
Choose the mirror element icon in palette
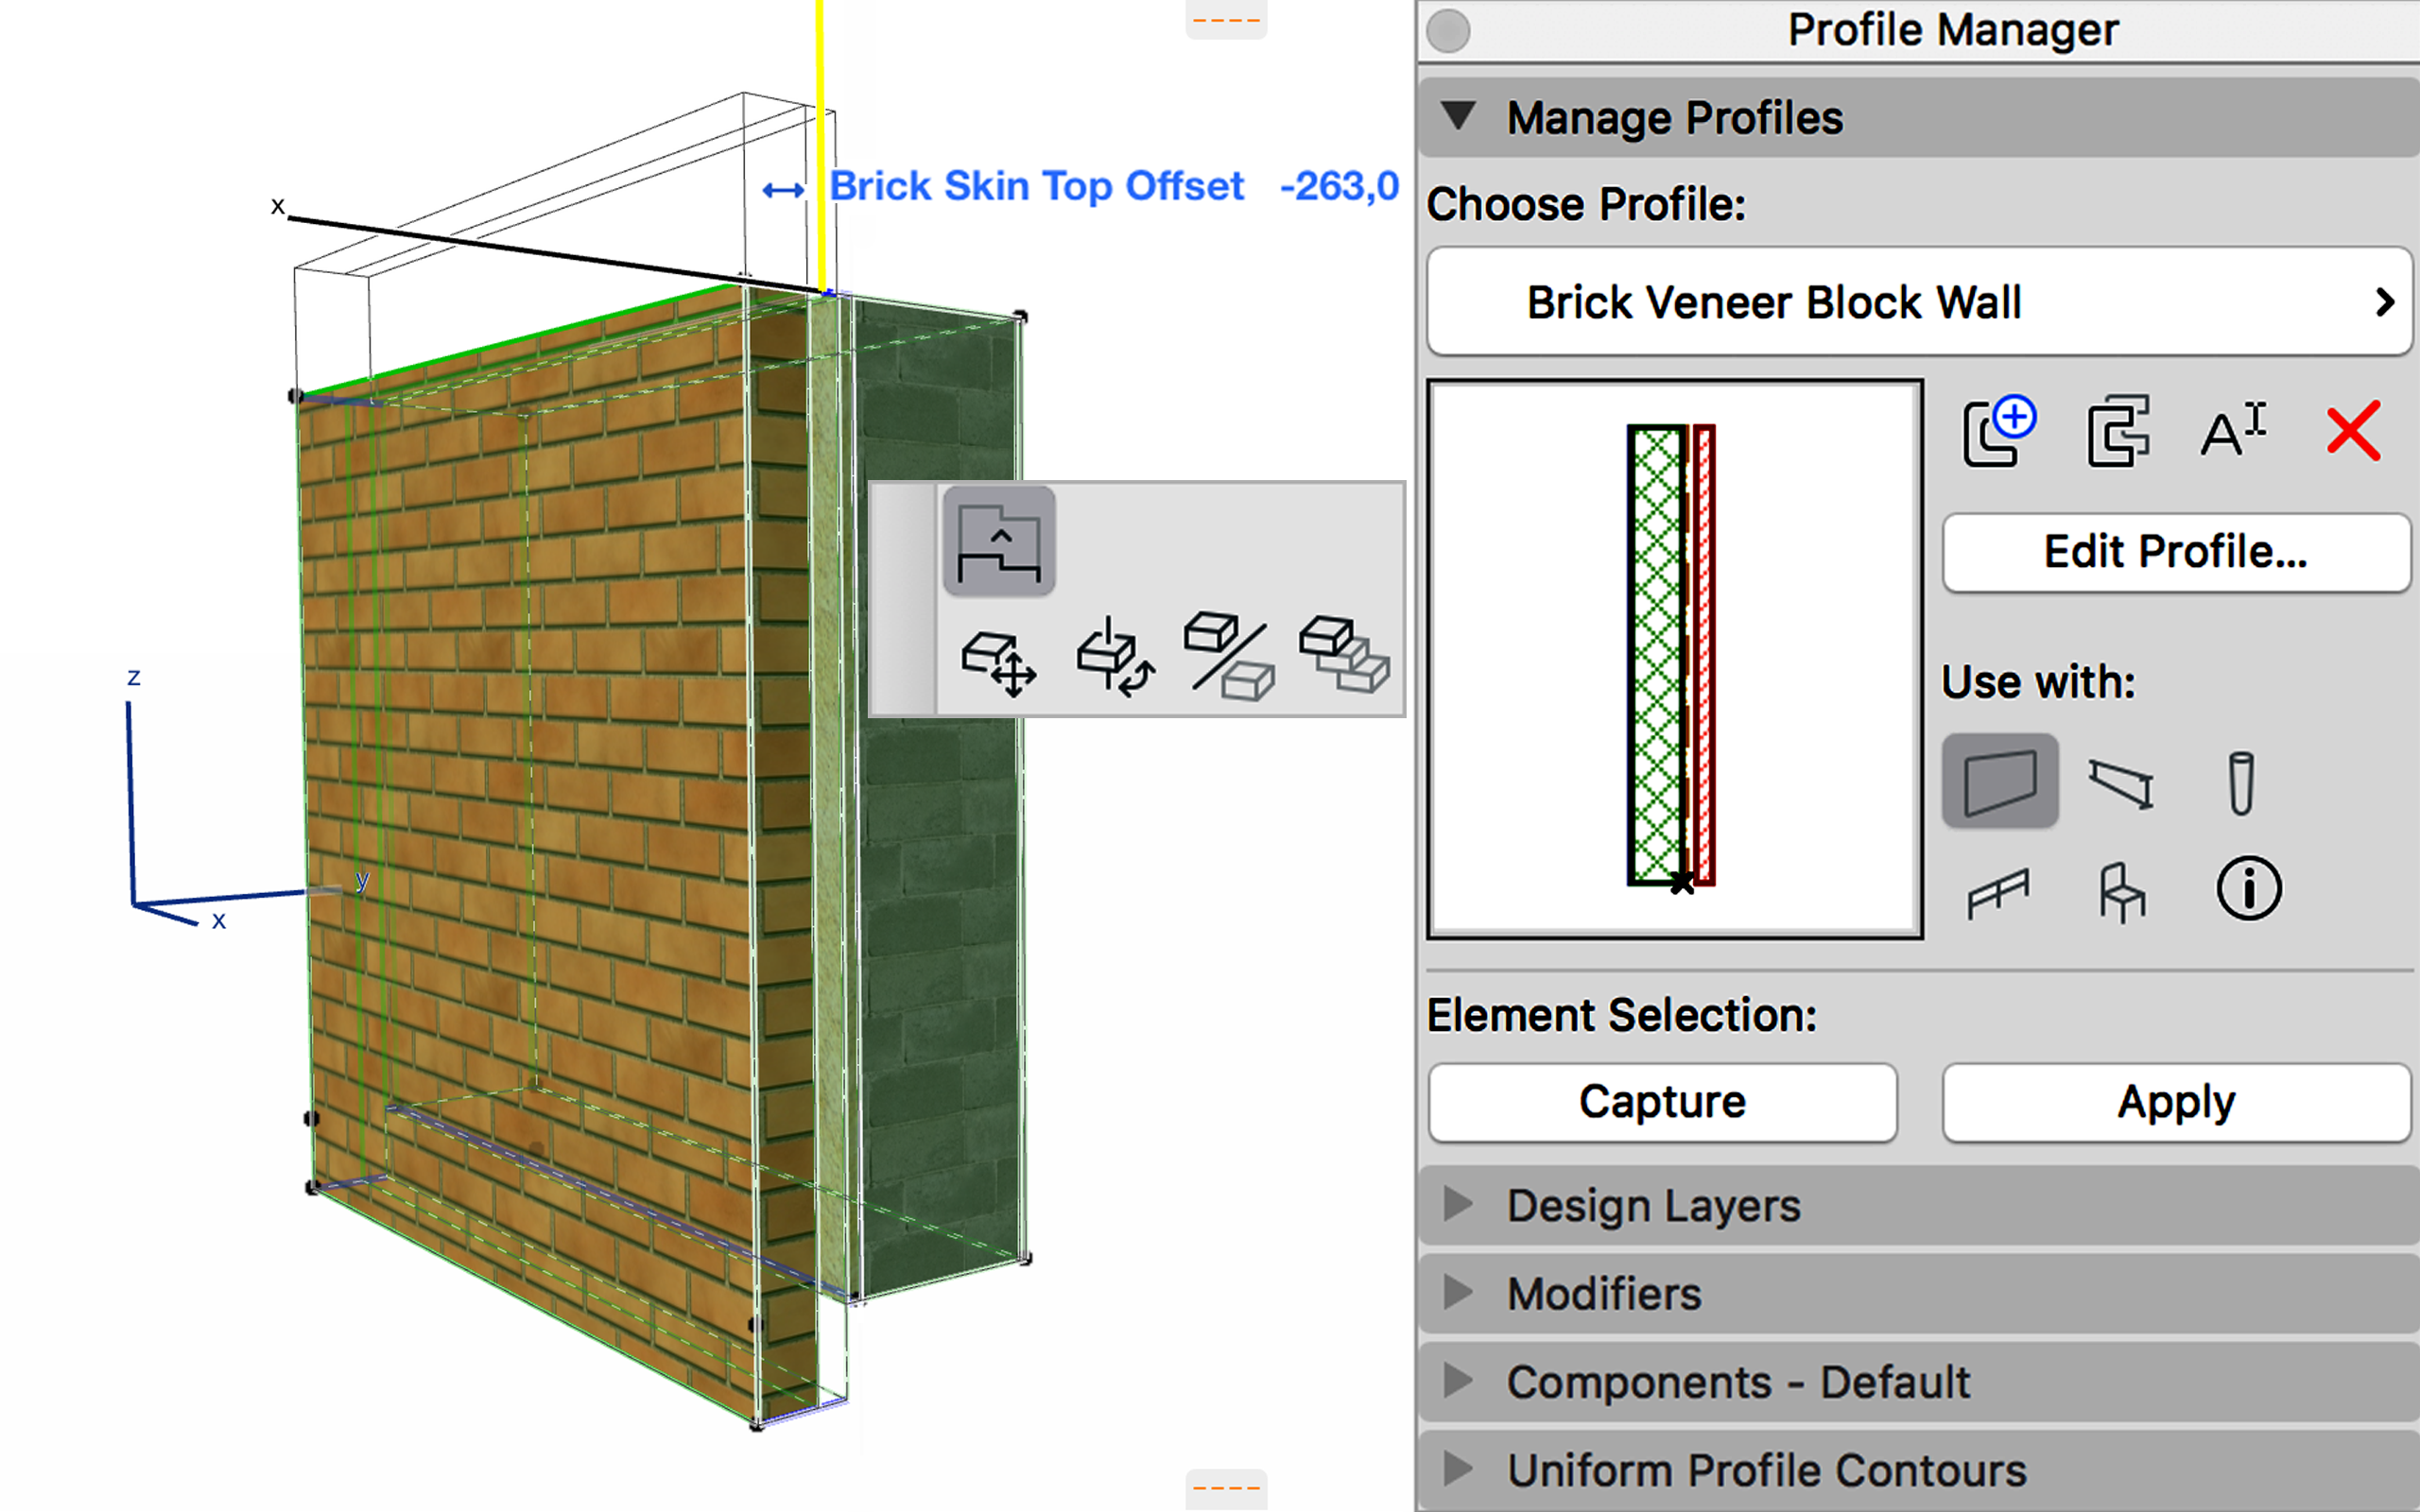click(1230, 656)
